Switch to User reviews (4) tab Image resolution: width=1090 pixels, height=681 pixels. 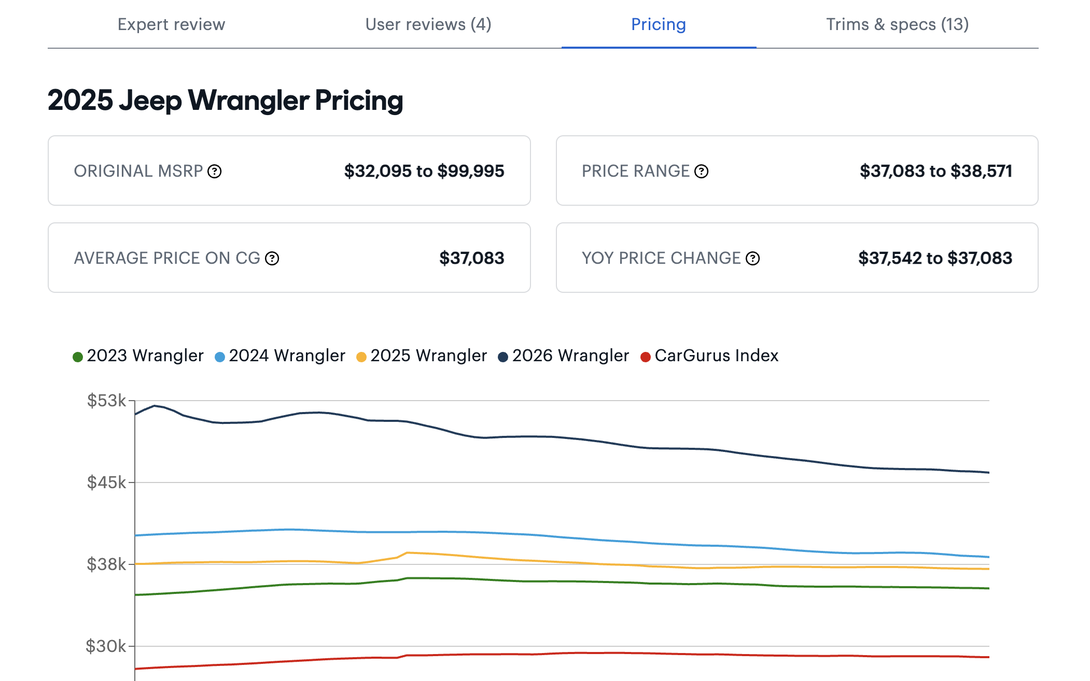click(428, 24)
